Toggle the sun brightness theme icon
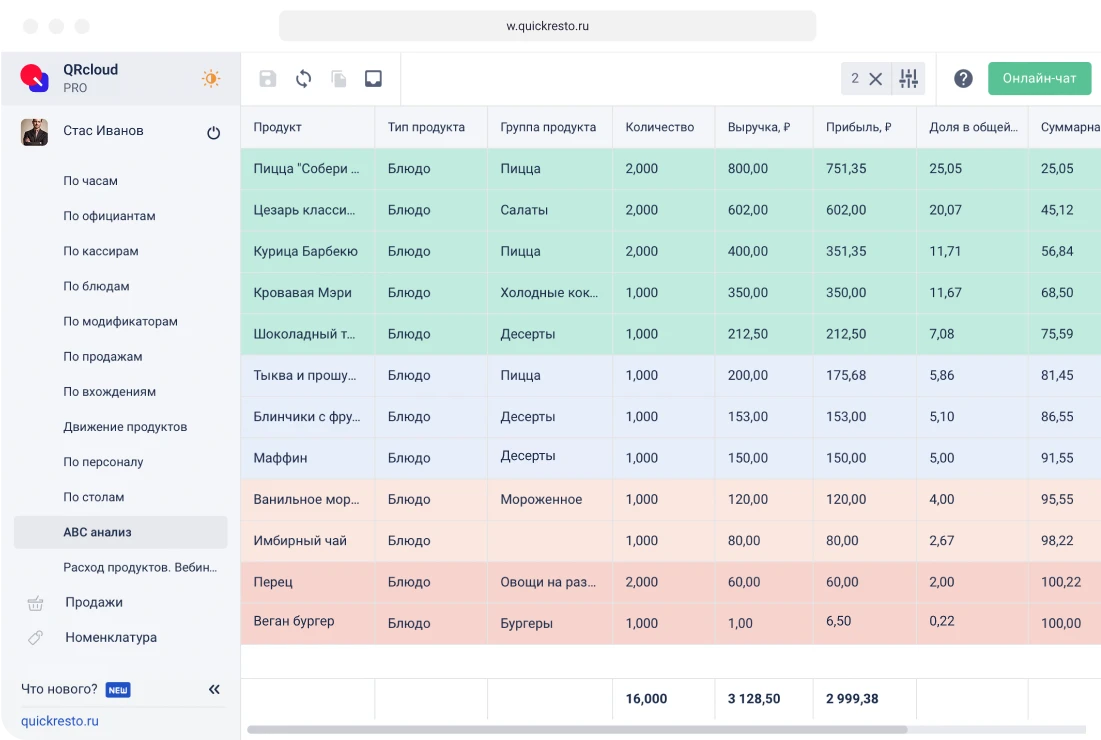The width and height of the screenshot is (1101, 740). [211, 79]
